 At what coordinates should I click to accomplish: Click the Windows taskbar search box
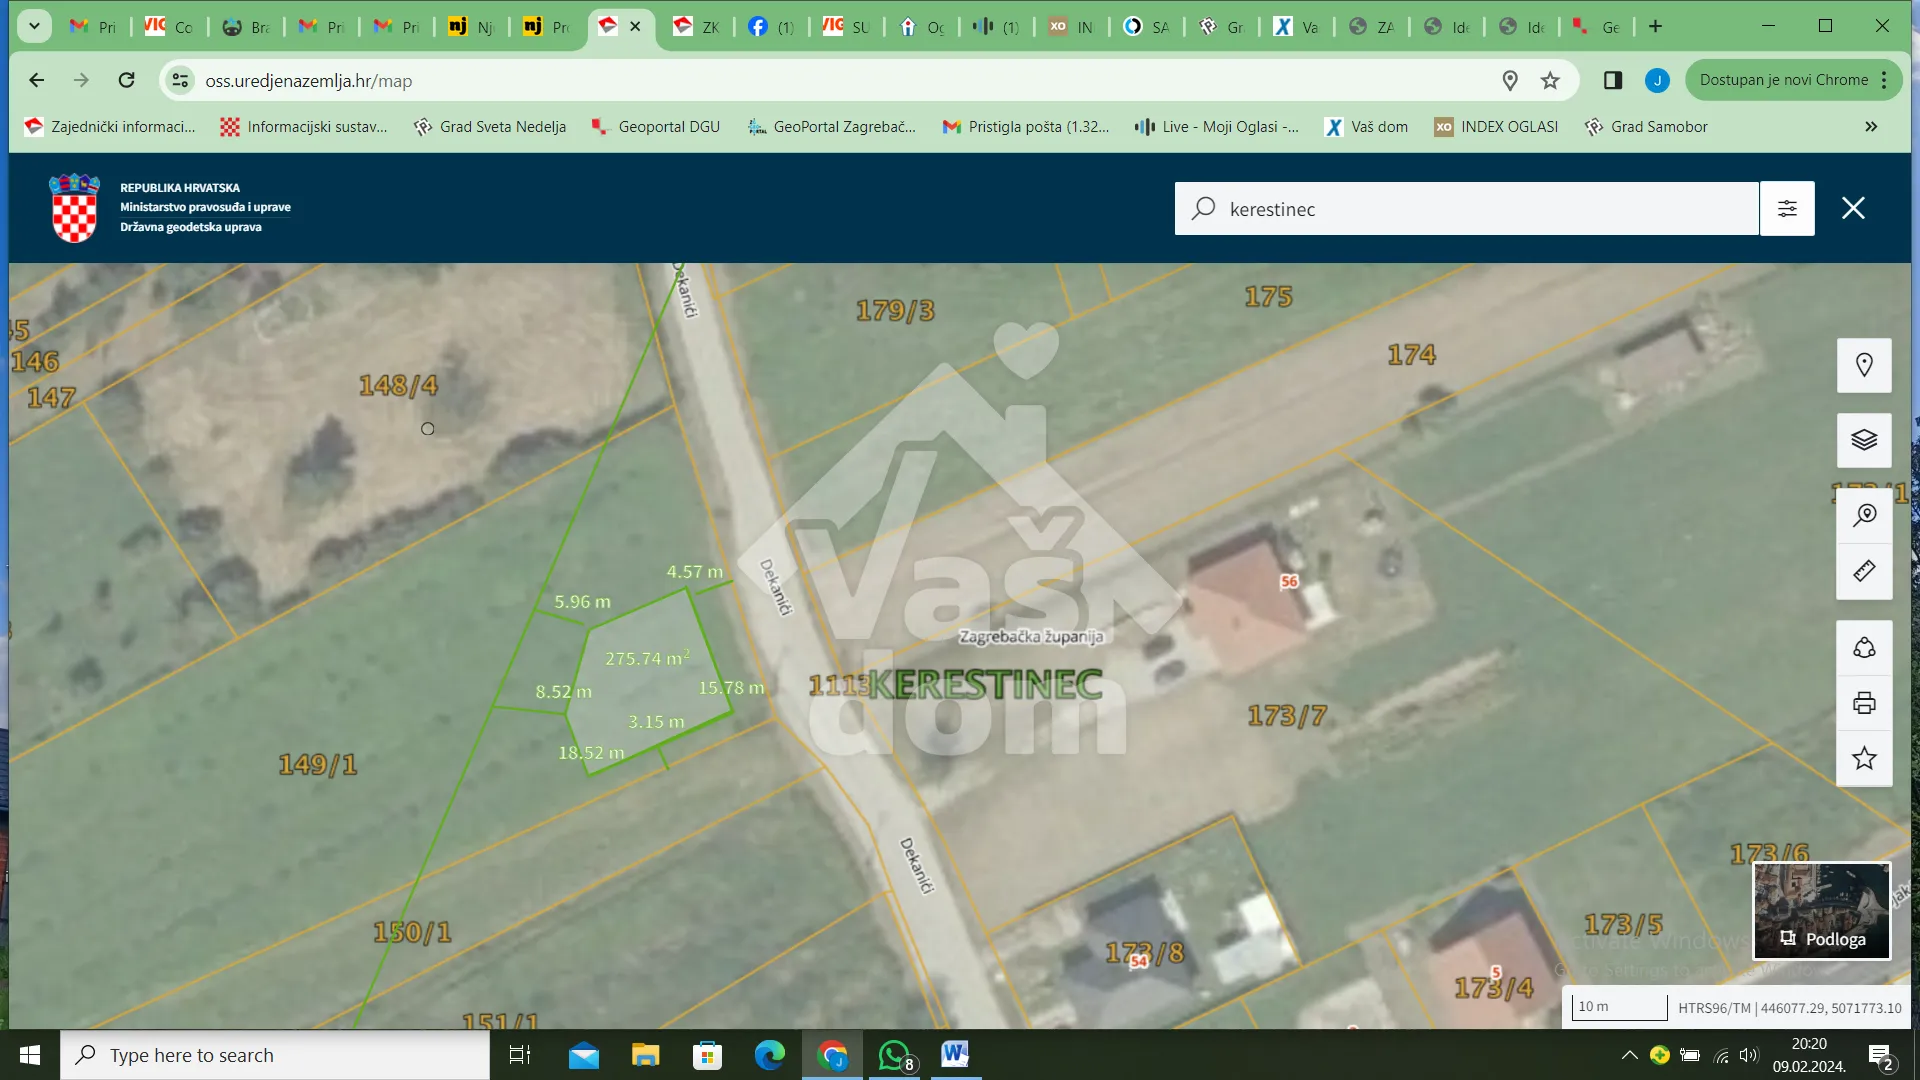tap(275, 1055)
